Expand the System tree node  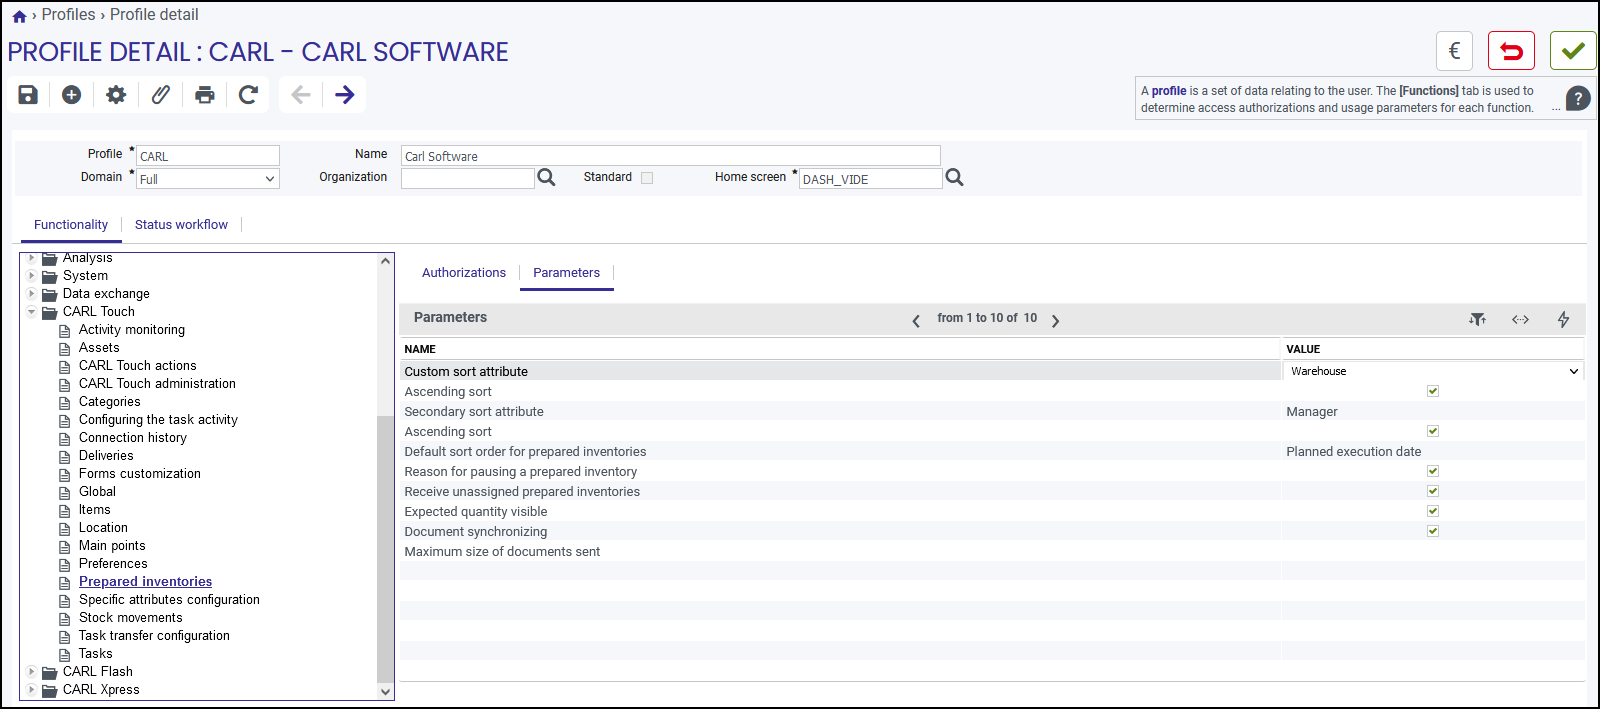coord(32,276)
